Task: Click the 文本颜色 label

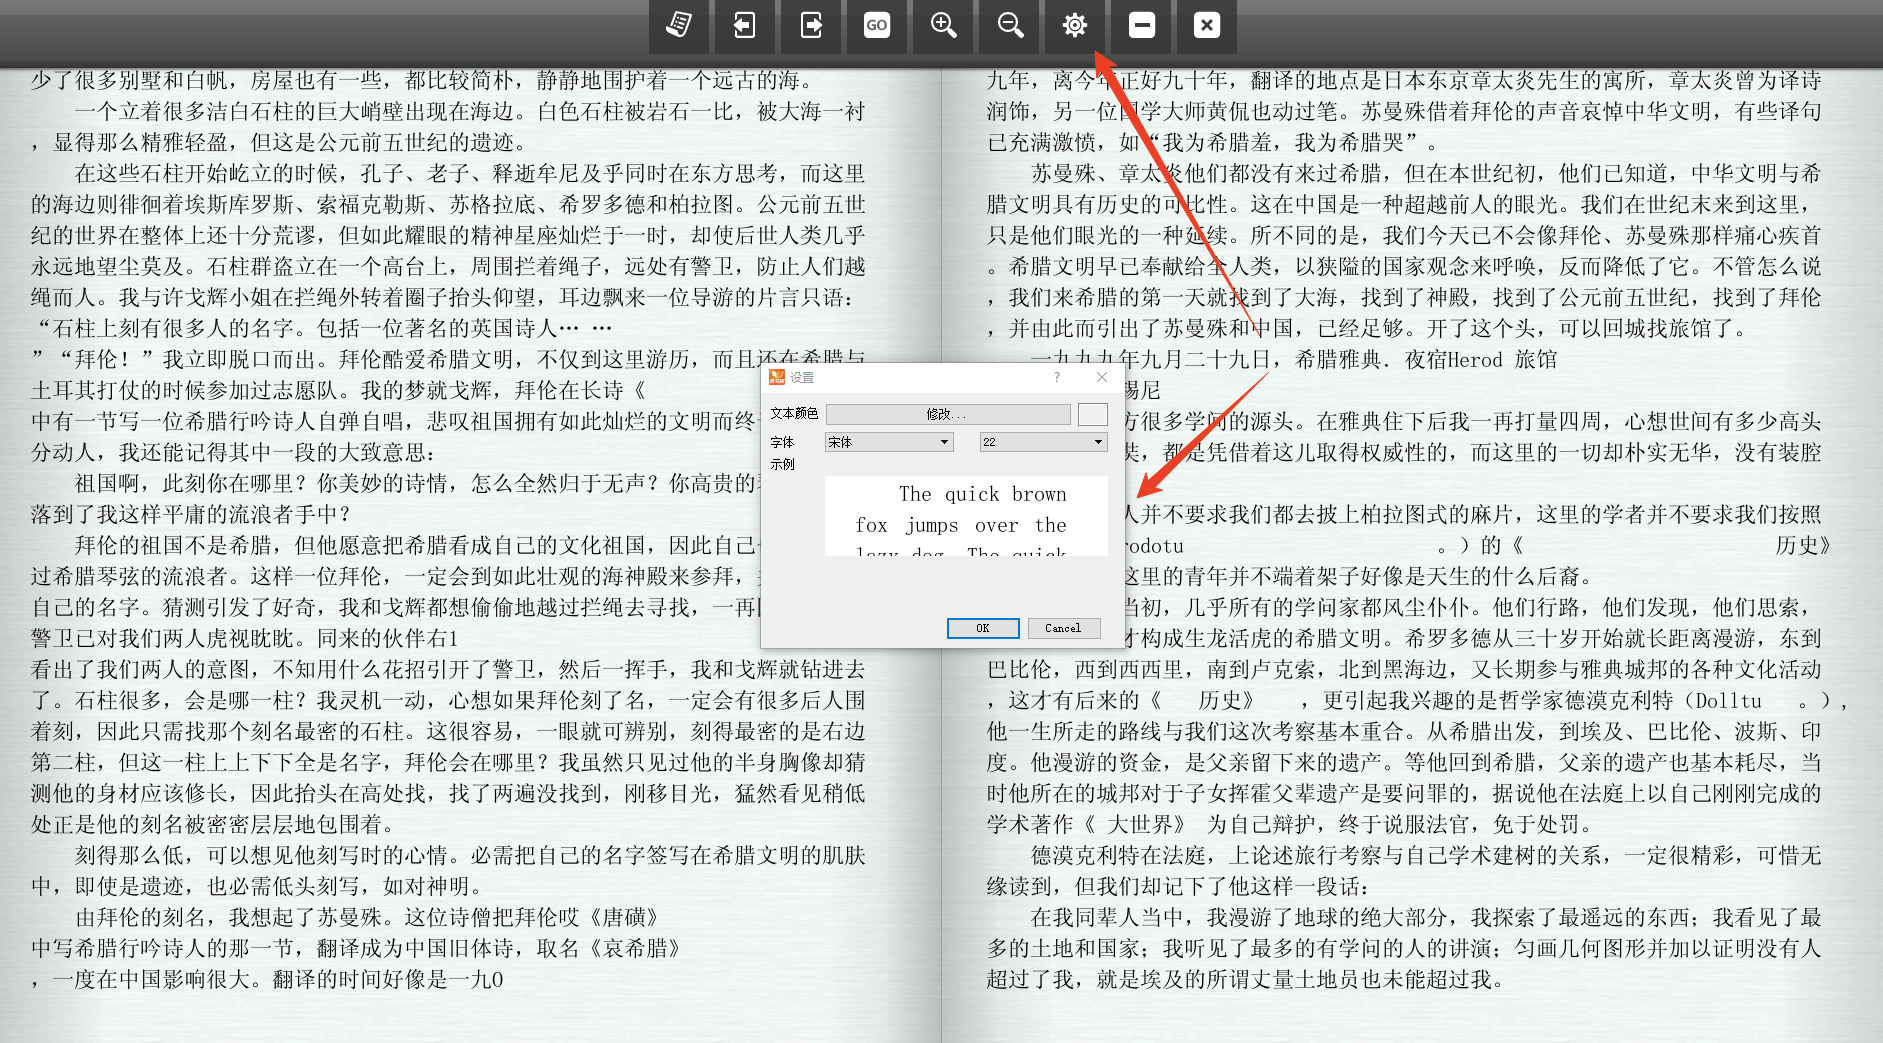Action: (794, 413)
